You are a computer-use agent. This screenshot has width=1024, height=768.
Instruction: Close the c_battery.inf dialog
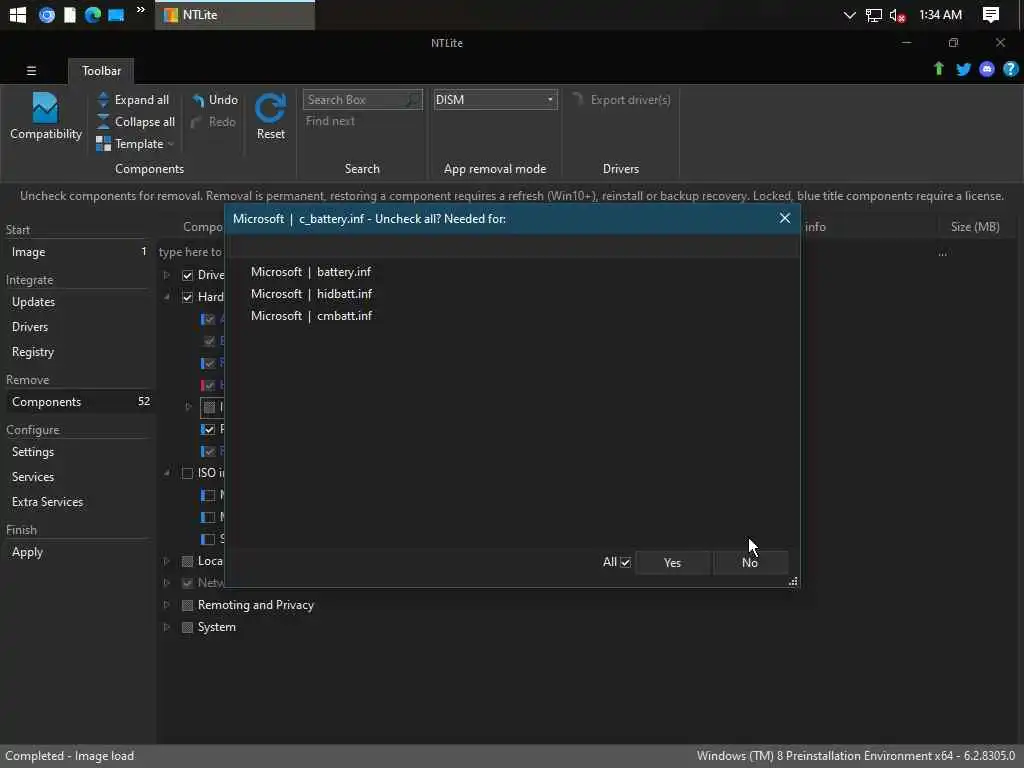[784, 218]
